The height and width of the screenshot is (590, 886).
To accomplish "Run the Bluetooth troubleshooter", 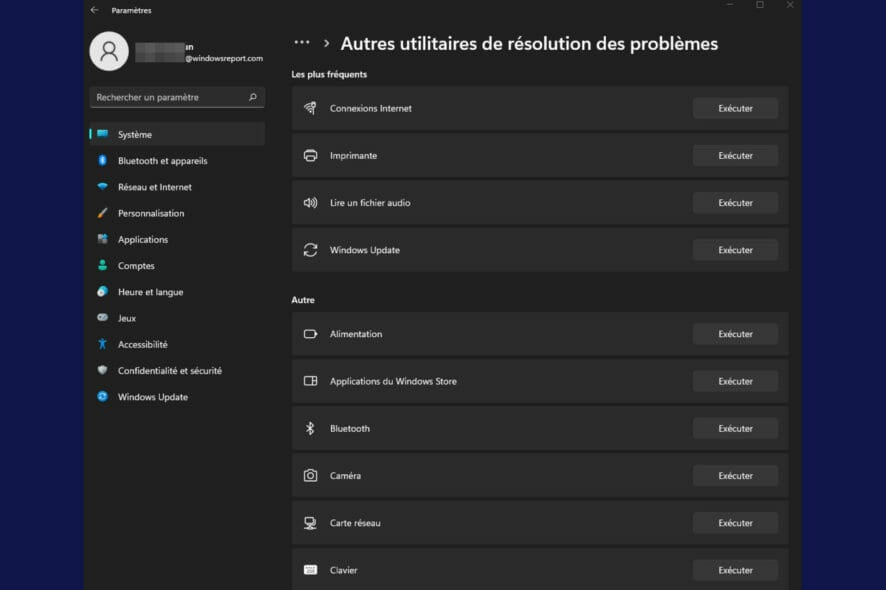I will 735,428.
